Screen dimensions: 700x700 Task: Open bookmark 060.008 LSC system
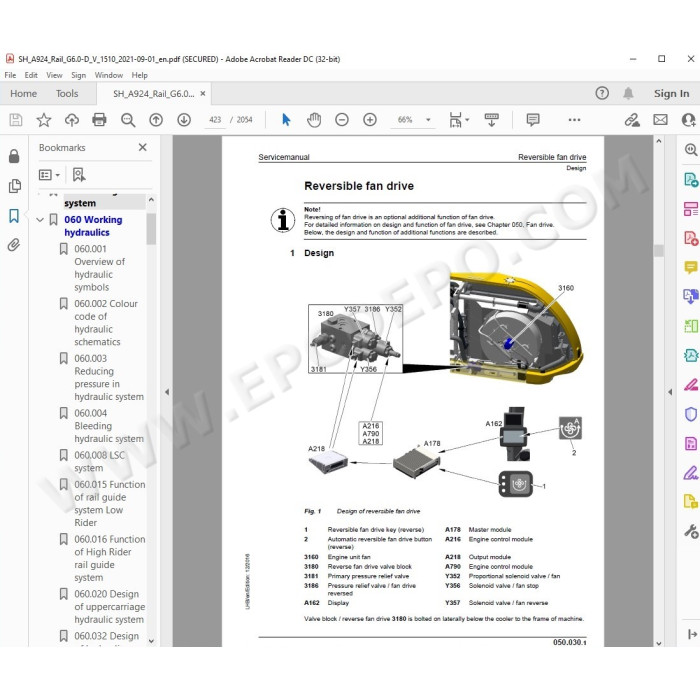(x=99, y=461)
